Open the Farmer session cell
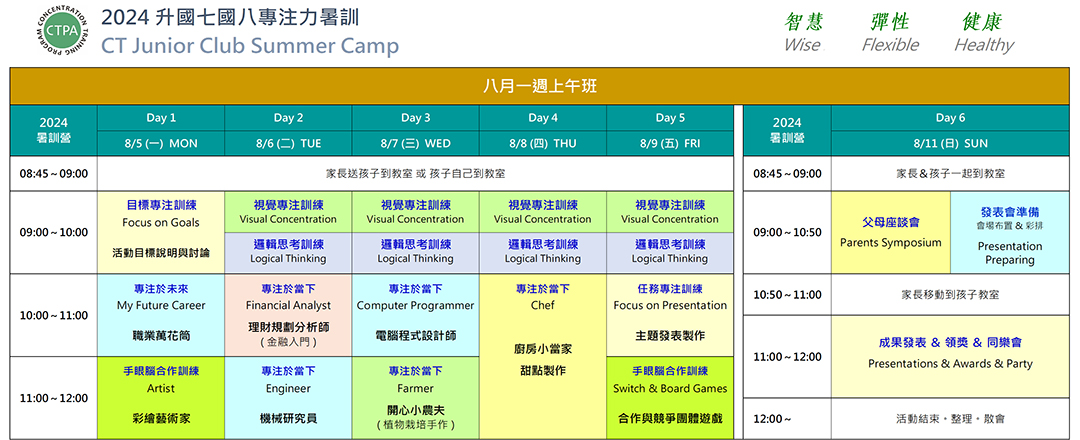 pyautogui.click(x=415, y=397)
